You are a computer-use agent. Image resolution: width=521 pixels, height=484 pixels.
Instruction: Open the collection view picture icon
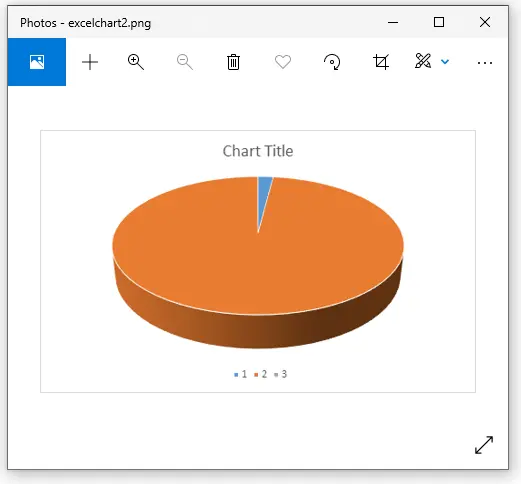tap(37, 62)
